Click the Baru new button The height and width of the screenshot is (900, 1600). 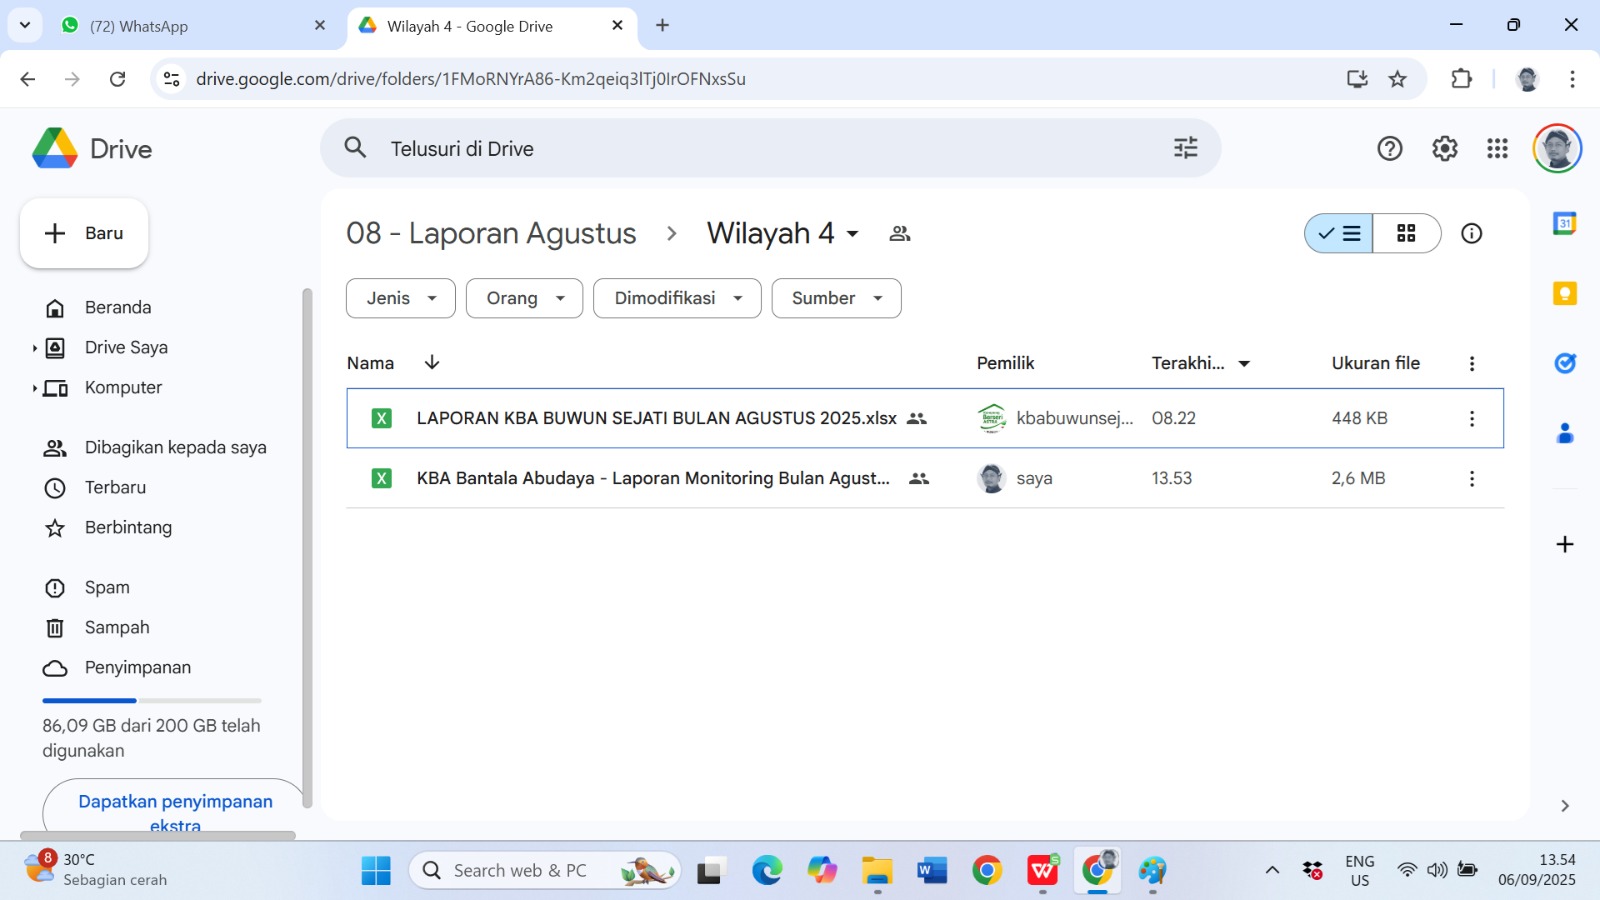tap(85, 233)
